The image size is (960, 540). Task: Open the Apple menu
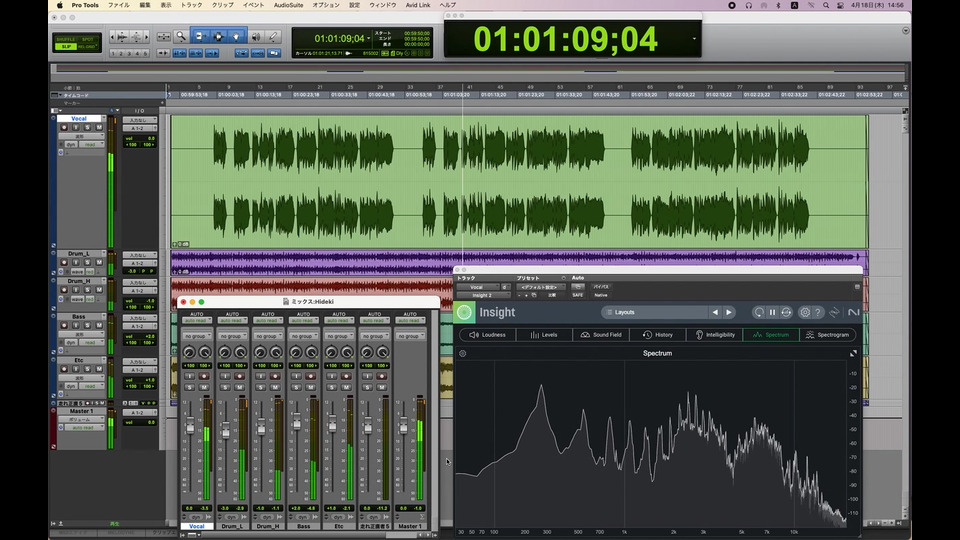tap(59, 5)
